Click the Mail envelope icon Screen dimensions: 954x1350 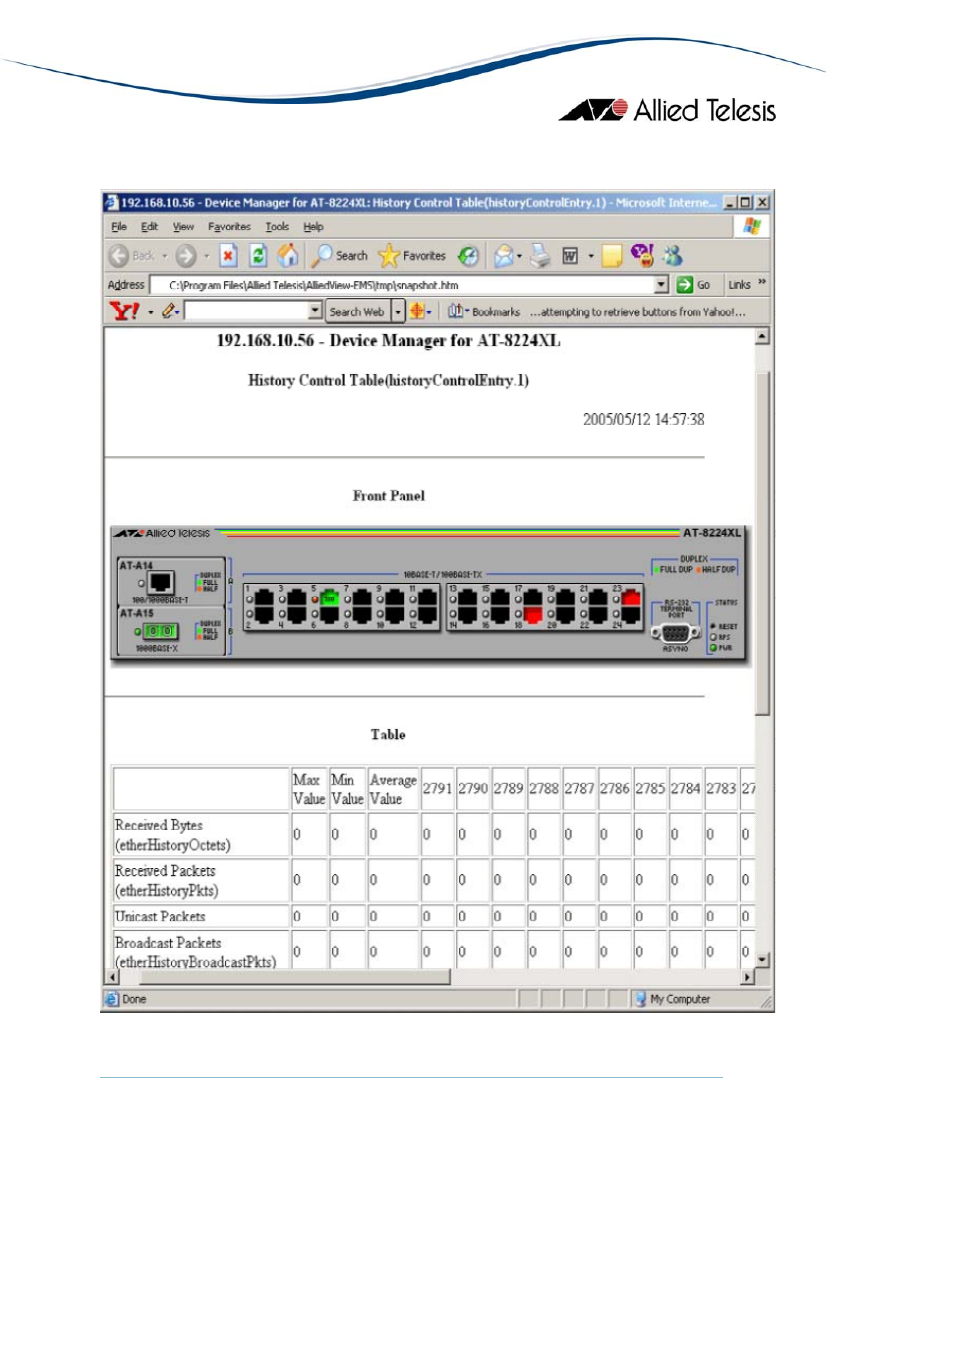tap(504, 256)
